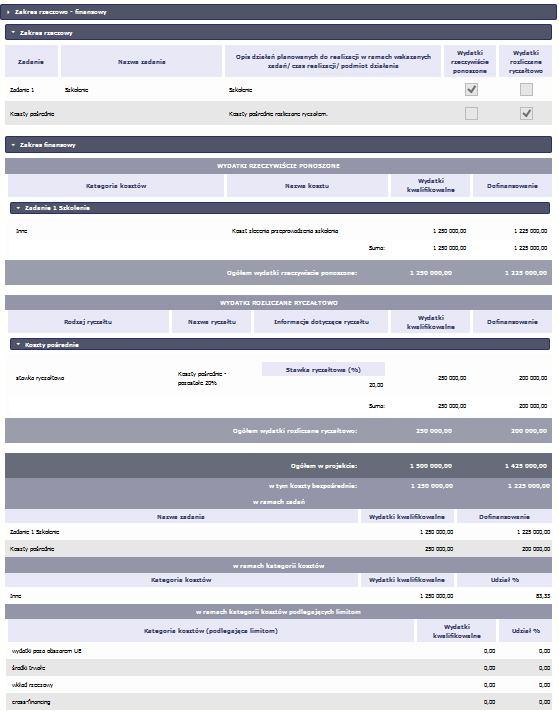Collapse the Koszty pośrednie group
Screen dimensions: 559x711
click(280, 345)
